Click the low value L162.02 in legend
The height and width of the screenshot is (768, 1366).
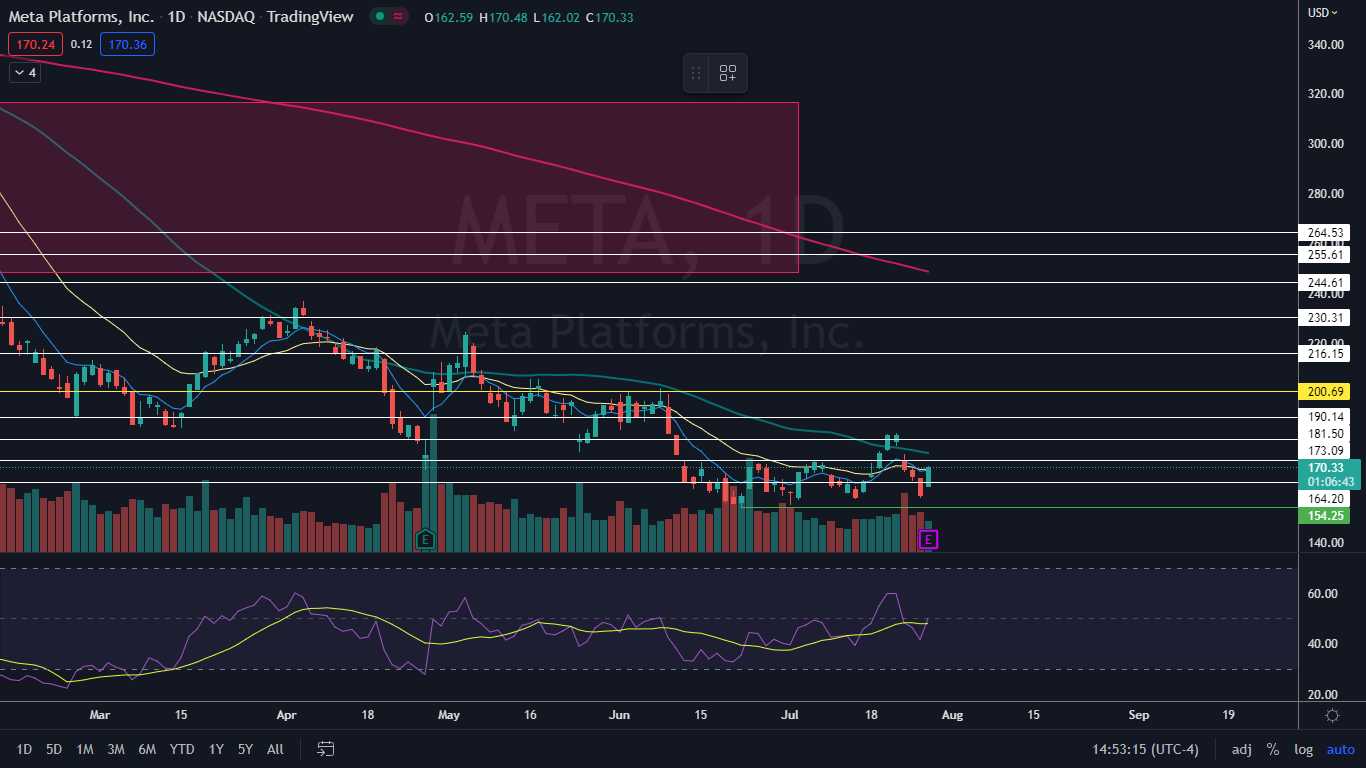coord(556,18)
